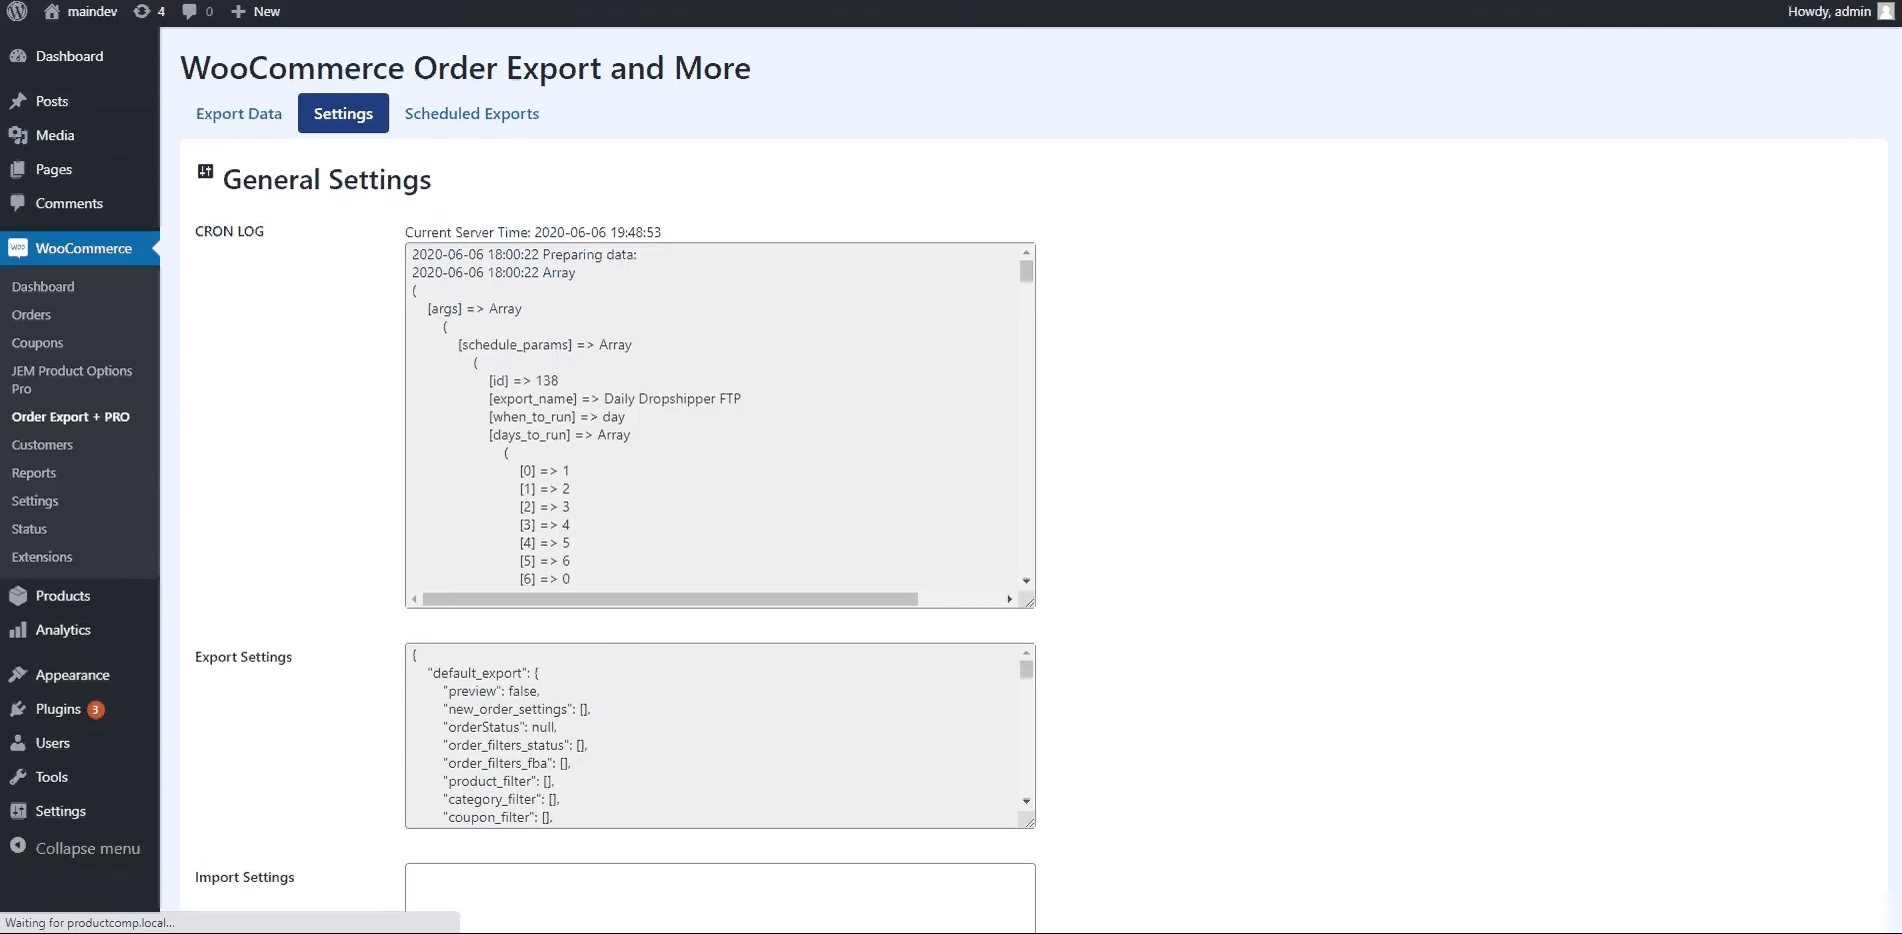
Task: Switch to Scheduled Exports tab
Action: tap(472, 113)
